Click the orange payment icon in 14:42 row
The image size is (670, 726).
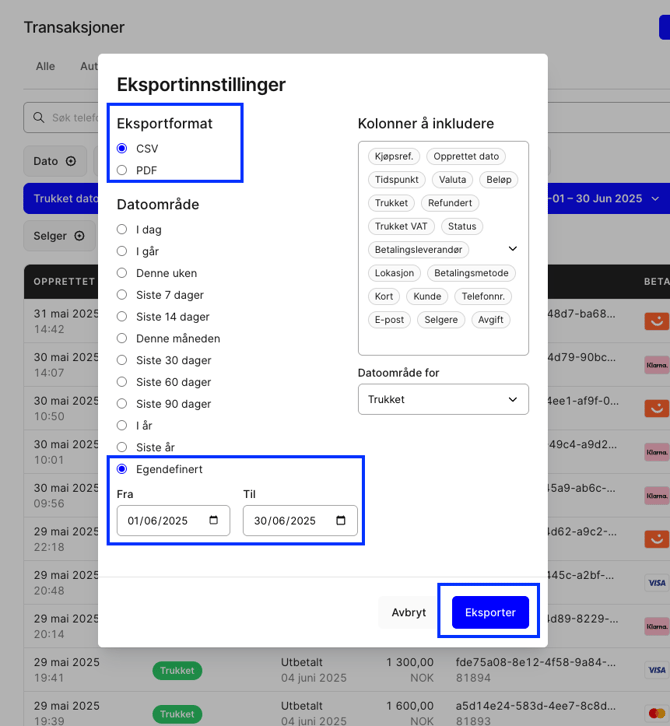pyautogui.click(x=657, y=321)
